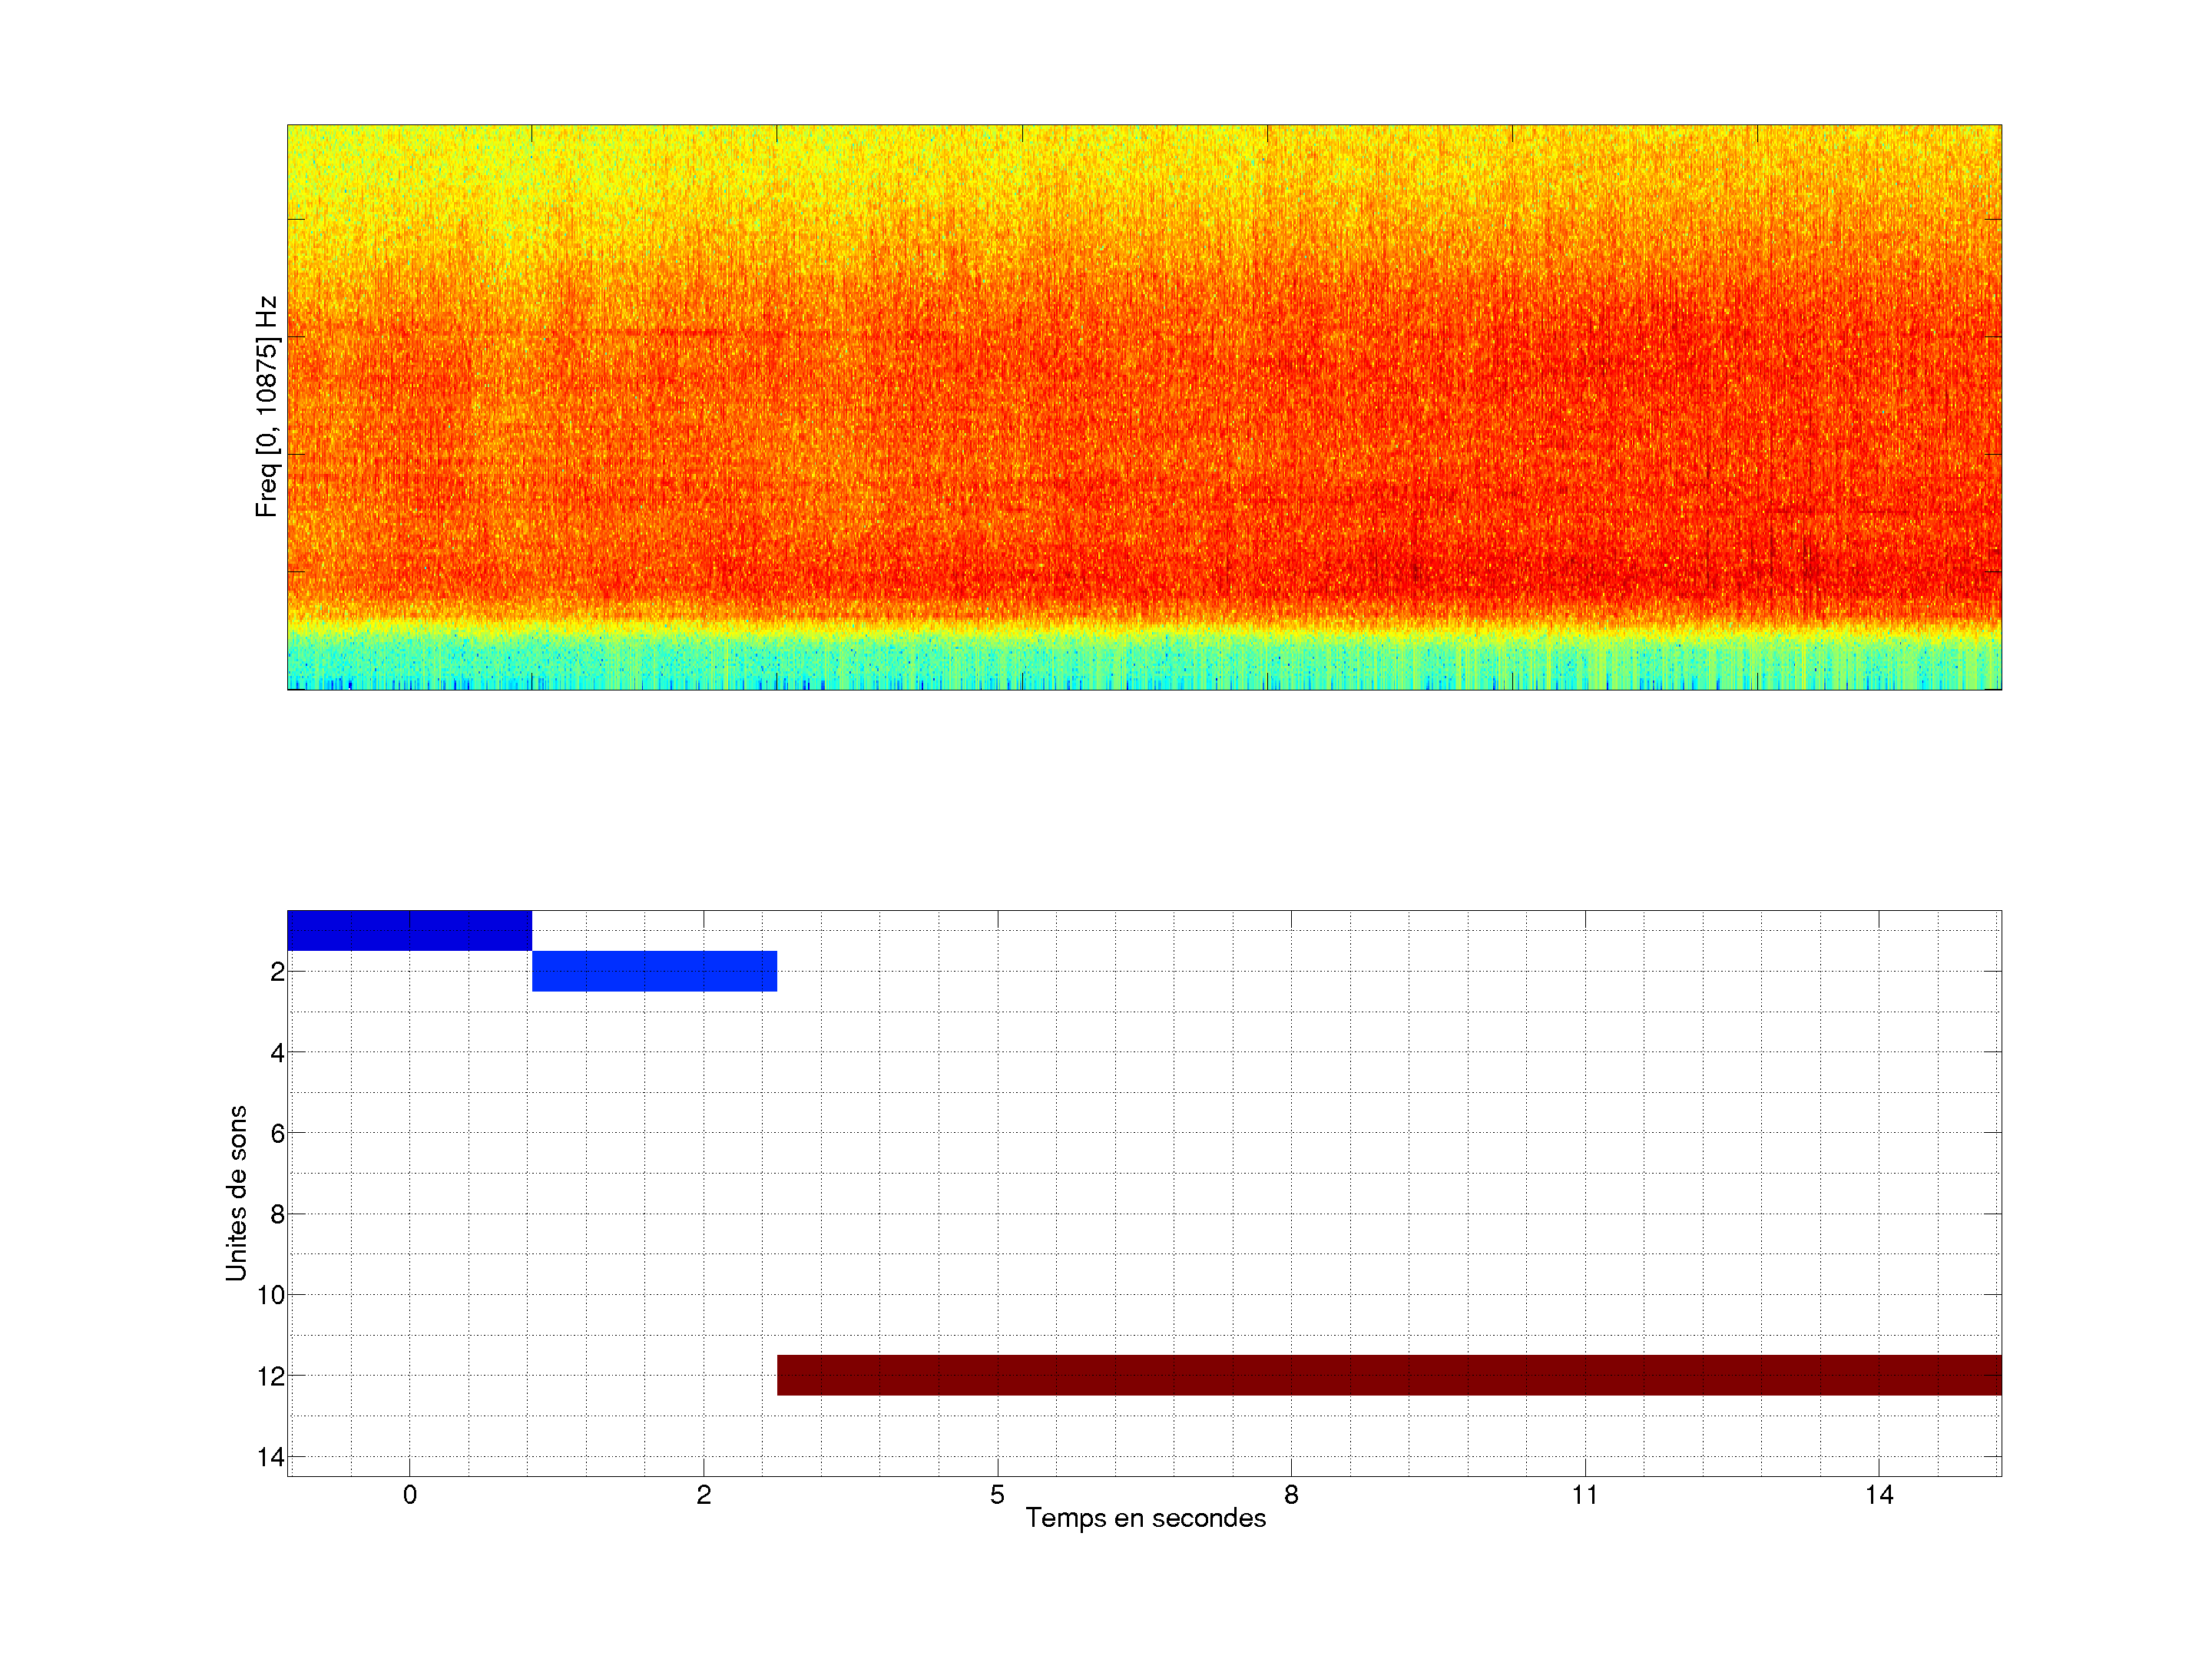This screenshot has height=1659, width=2212.
Task: Click y-axis tick label 8 on lower plot
Action: (277, 1215)
